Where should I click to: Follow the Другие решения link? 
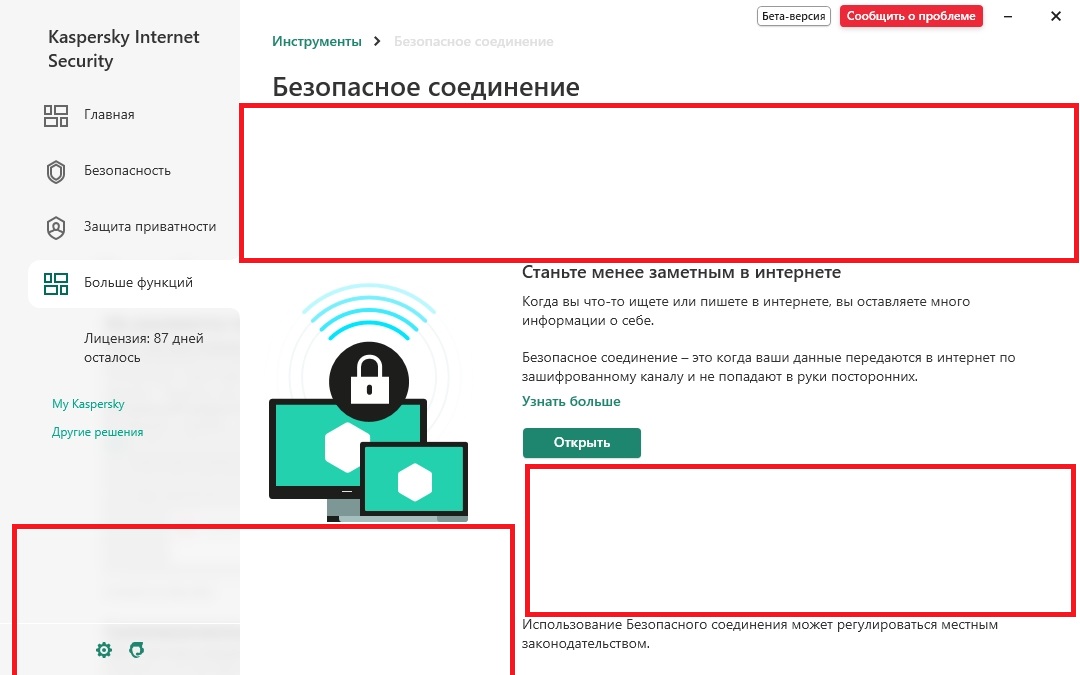click(x=98, y=432)
